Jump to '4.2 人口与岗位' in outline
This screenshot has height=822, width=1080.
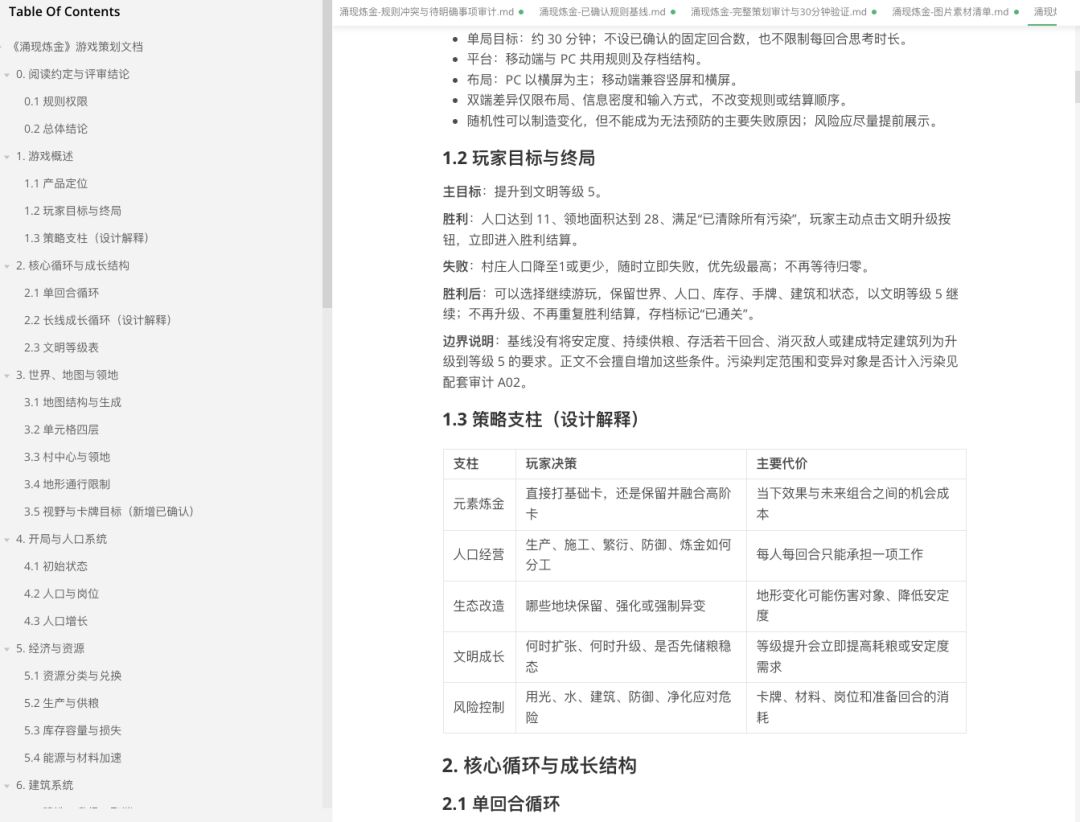(61, 594)
